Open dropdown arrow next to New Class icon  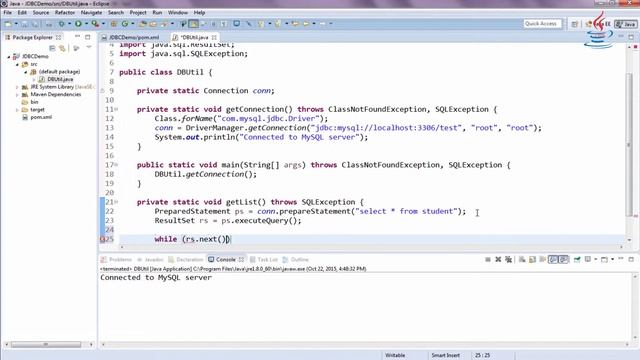click(133, 24)
